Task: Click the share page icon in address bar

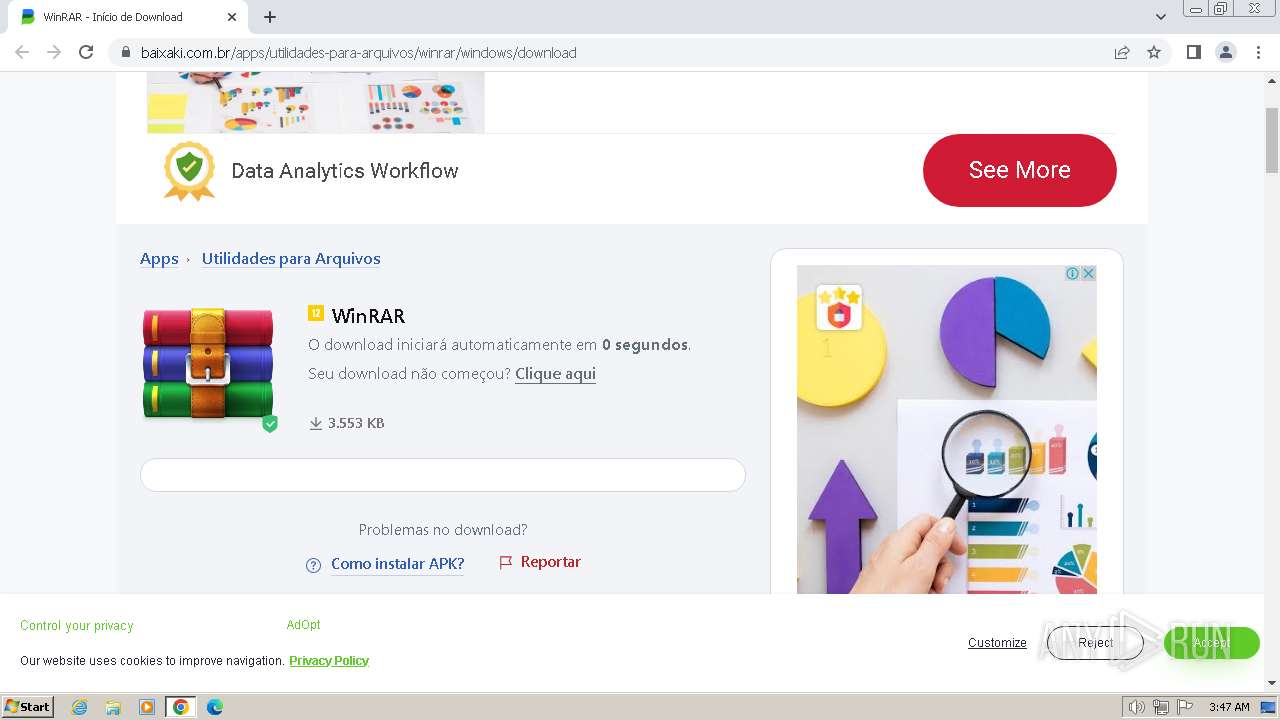Action: pos(1122,52)
